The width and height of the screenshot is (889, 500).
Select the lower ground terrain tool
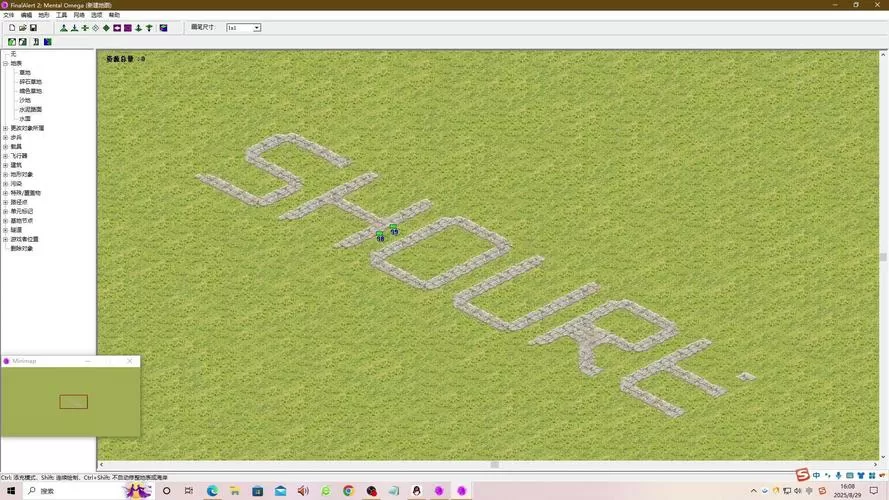pyautogui.click(x=74, y=28)
